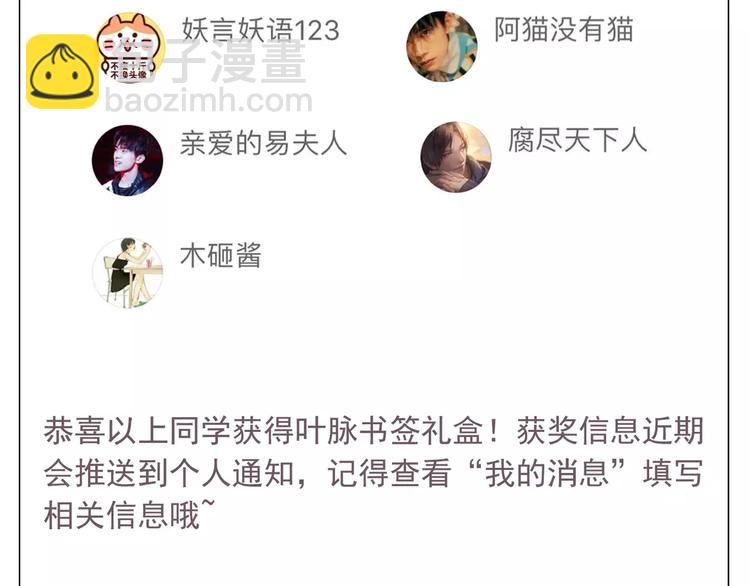Image resolution: width=750 pixels, height=586 pixels.
Task: Click the words 获奖信息近期
Action: pos(610,431)
